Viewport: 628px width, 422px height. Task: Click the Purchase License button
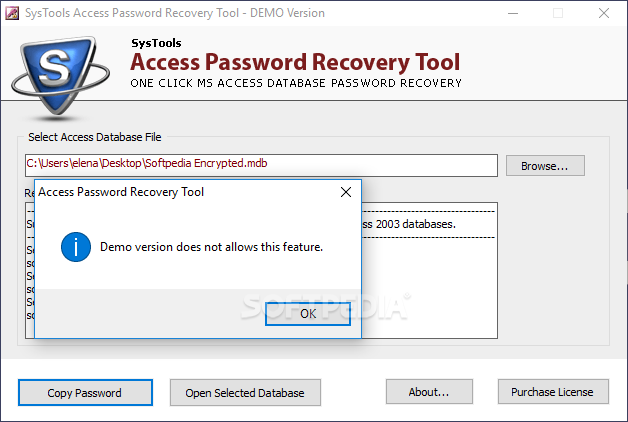point(553,392)
